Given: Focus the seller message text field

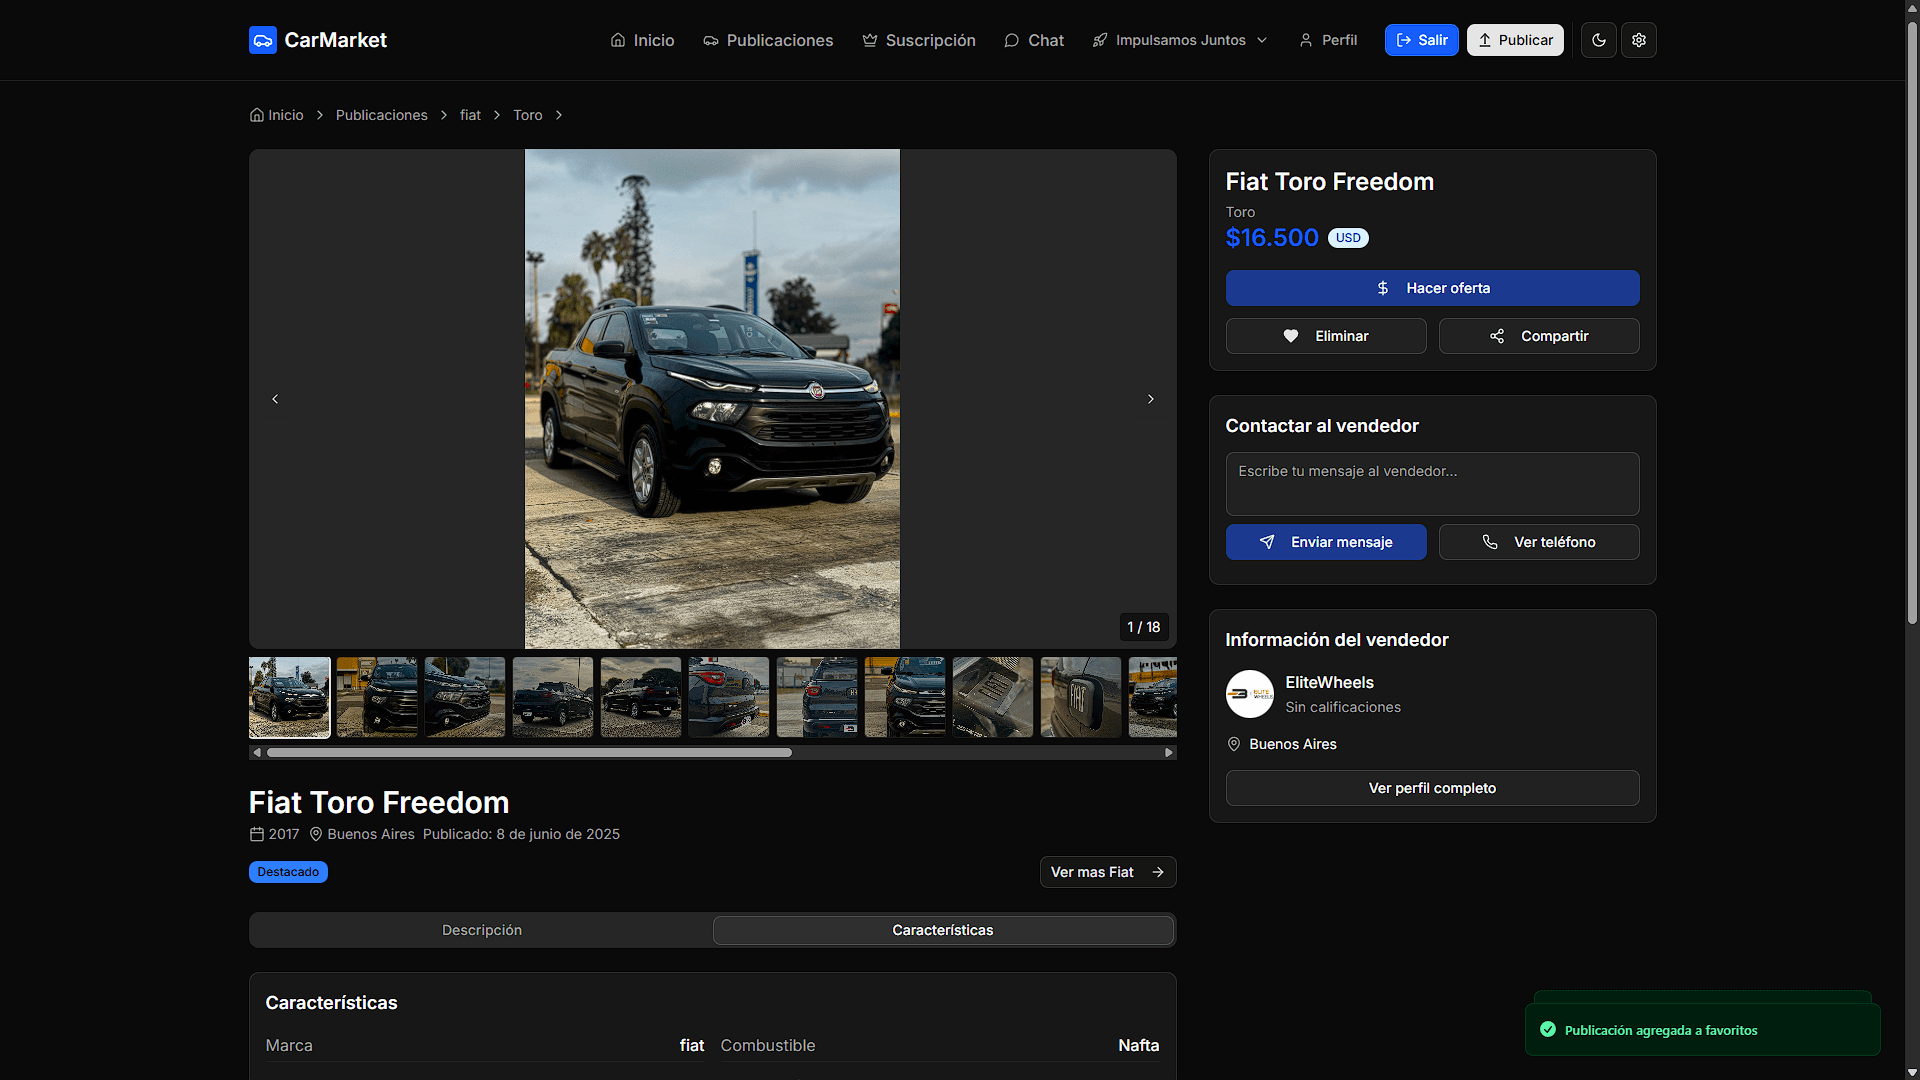Looking at the screenshot, I should tap(1432, 484).
